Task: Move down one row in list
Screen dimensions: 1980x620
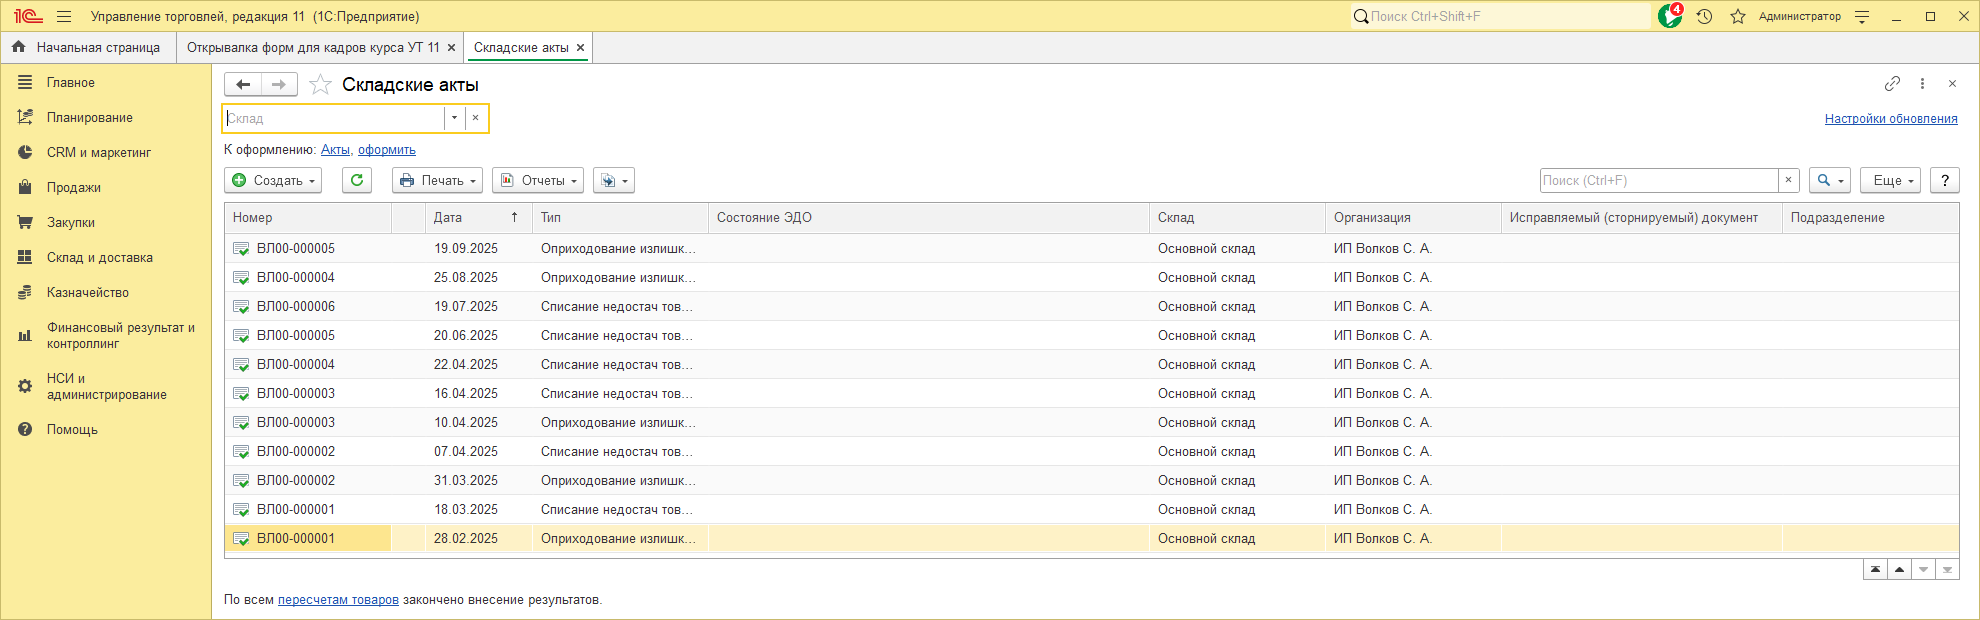Action: (x=1924, y=569)
